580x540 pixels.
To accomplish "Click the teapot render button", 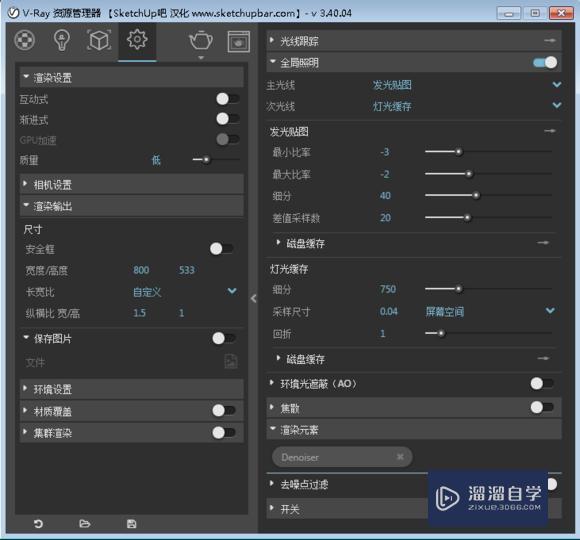I will pos(200,40).
